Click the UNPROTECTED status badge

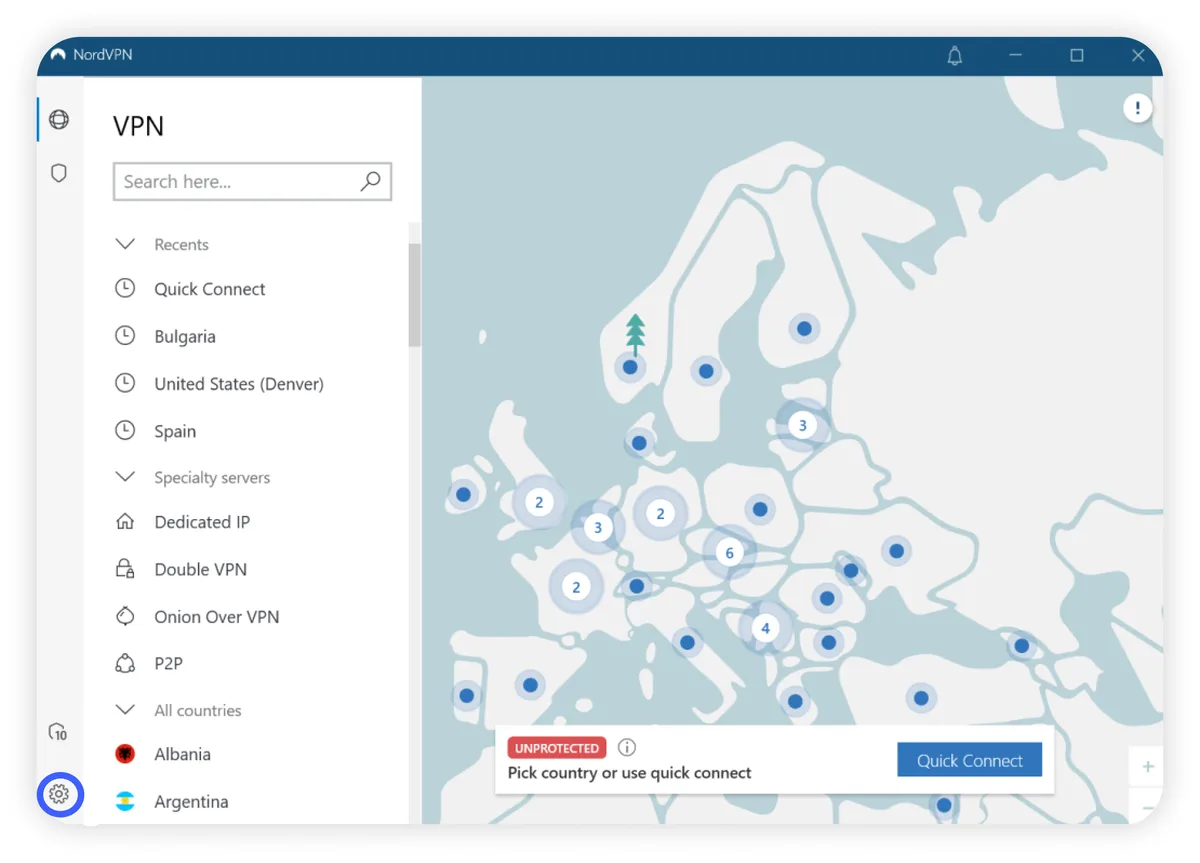click(557, 748)
